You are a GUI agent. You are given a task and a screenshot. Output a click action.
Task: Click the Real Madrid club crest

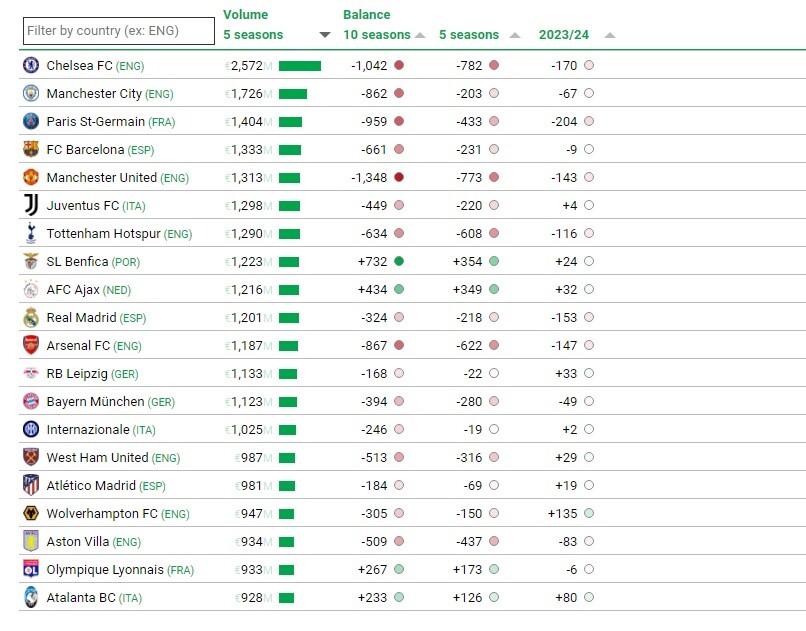point(31,317)
